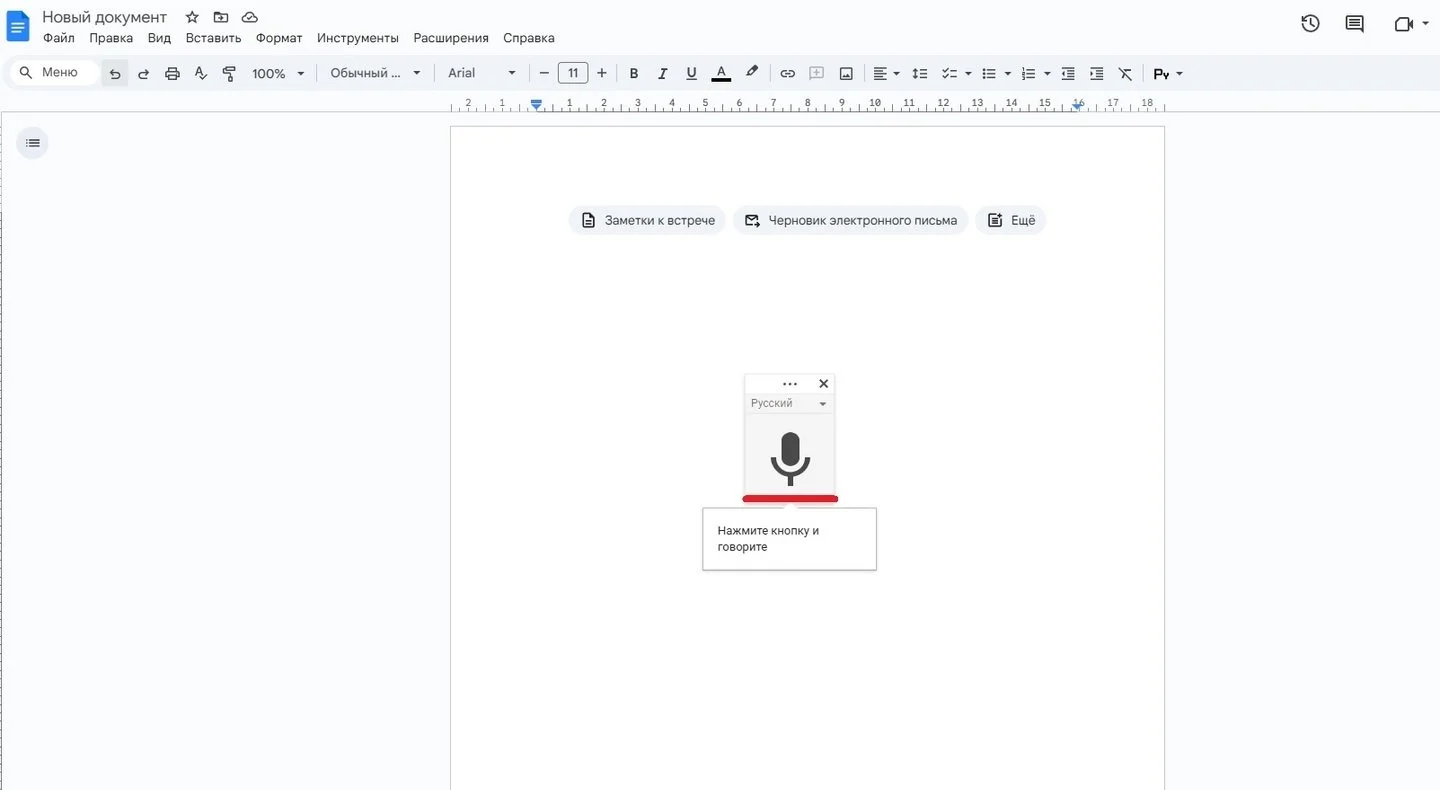Search menus with the 'Меню' box
The height and width of the screenshot is (790, 1440).
coord(54,73)
